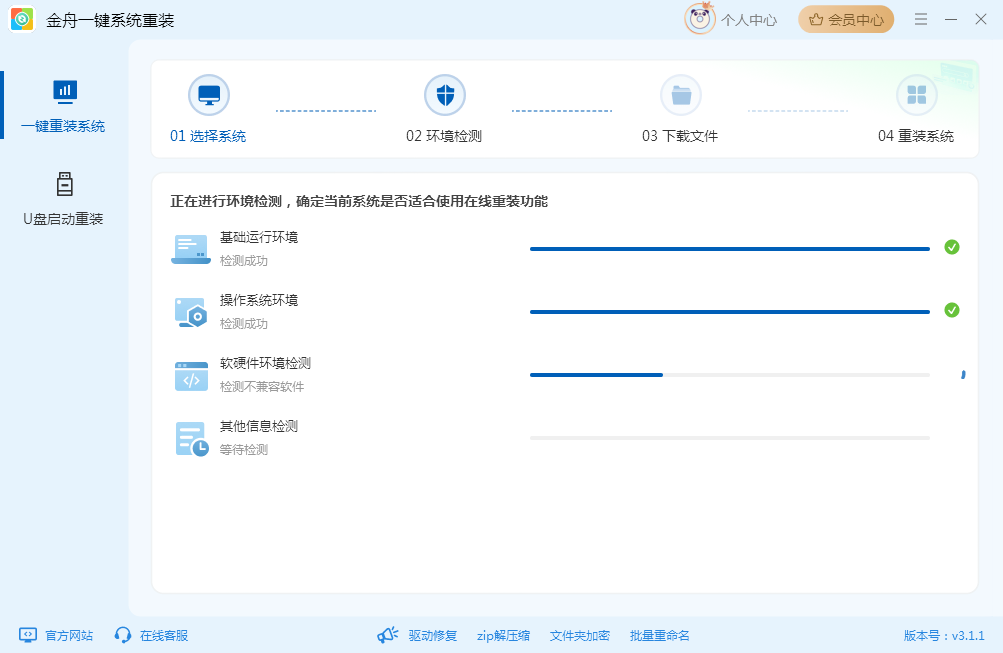
Task: Click the 软硬件环境检测 code window icon
Action: pyautogui.click(x=190, y=375)
